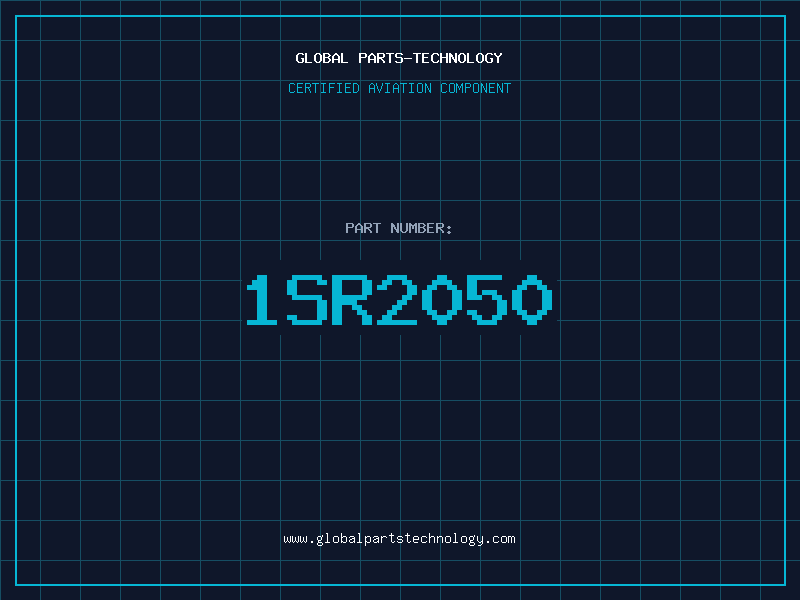Open the globalpartstechnology domain name link
The height and width of the screenshot is (600, 800).
[399, 539]
